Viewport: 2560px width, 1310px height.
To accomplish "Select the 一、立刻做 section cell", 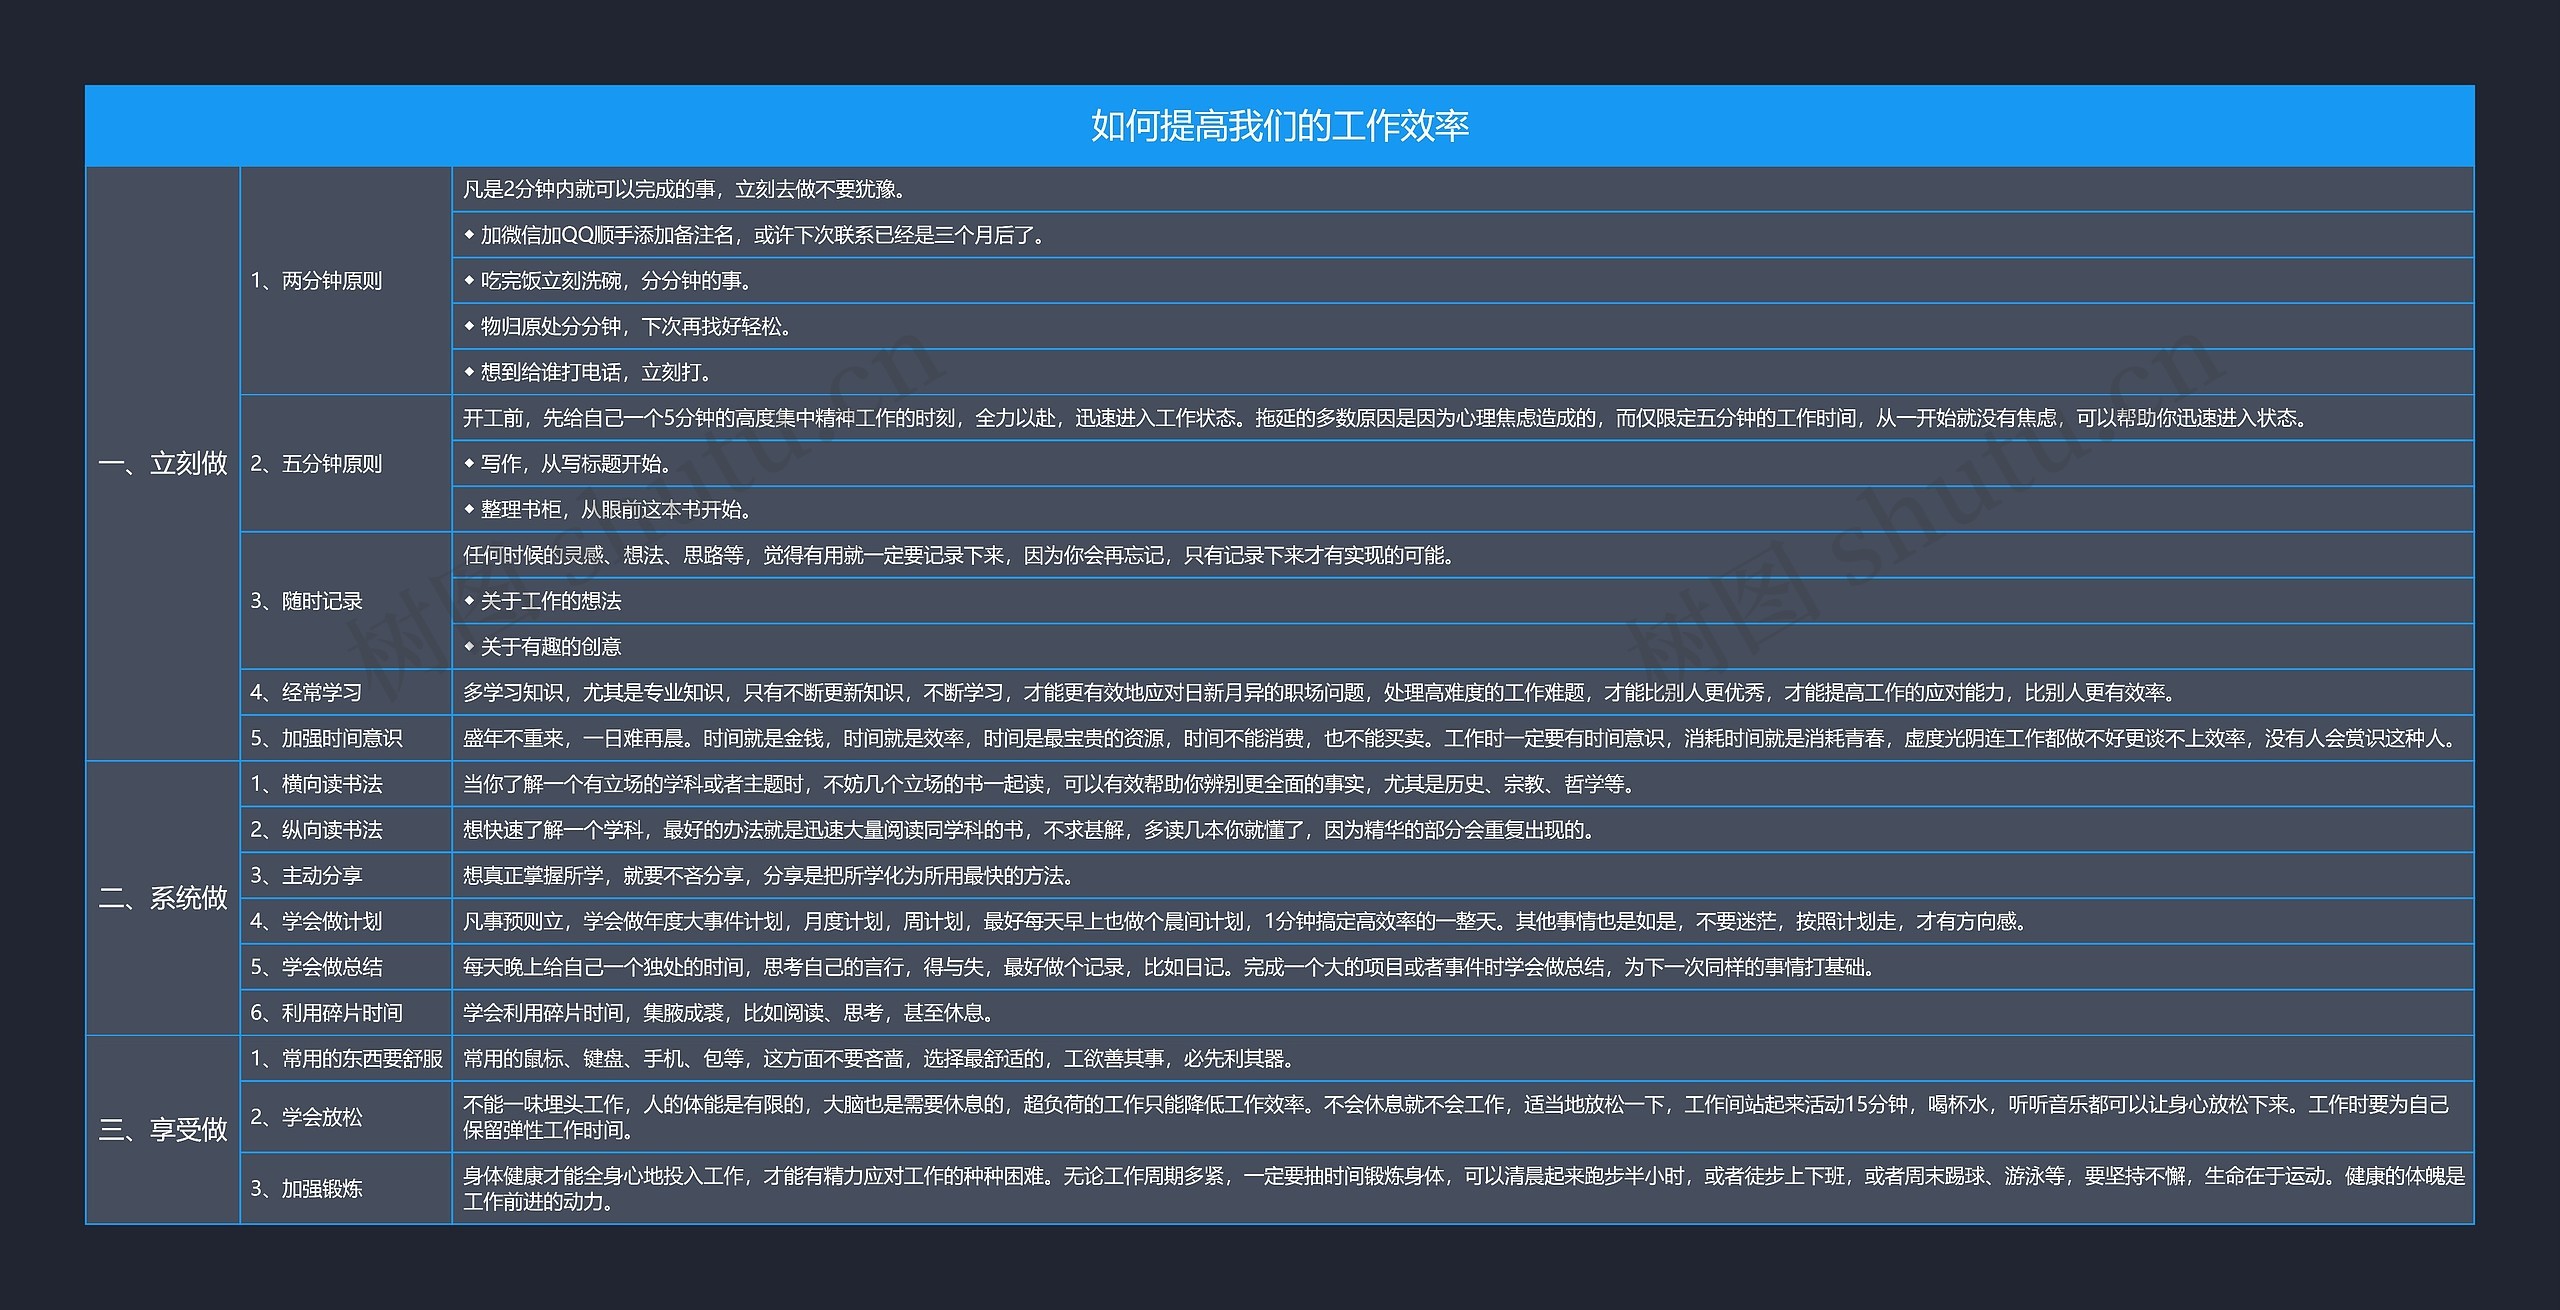I will coord(162,463).
